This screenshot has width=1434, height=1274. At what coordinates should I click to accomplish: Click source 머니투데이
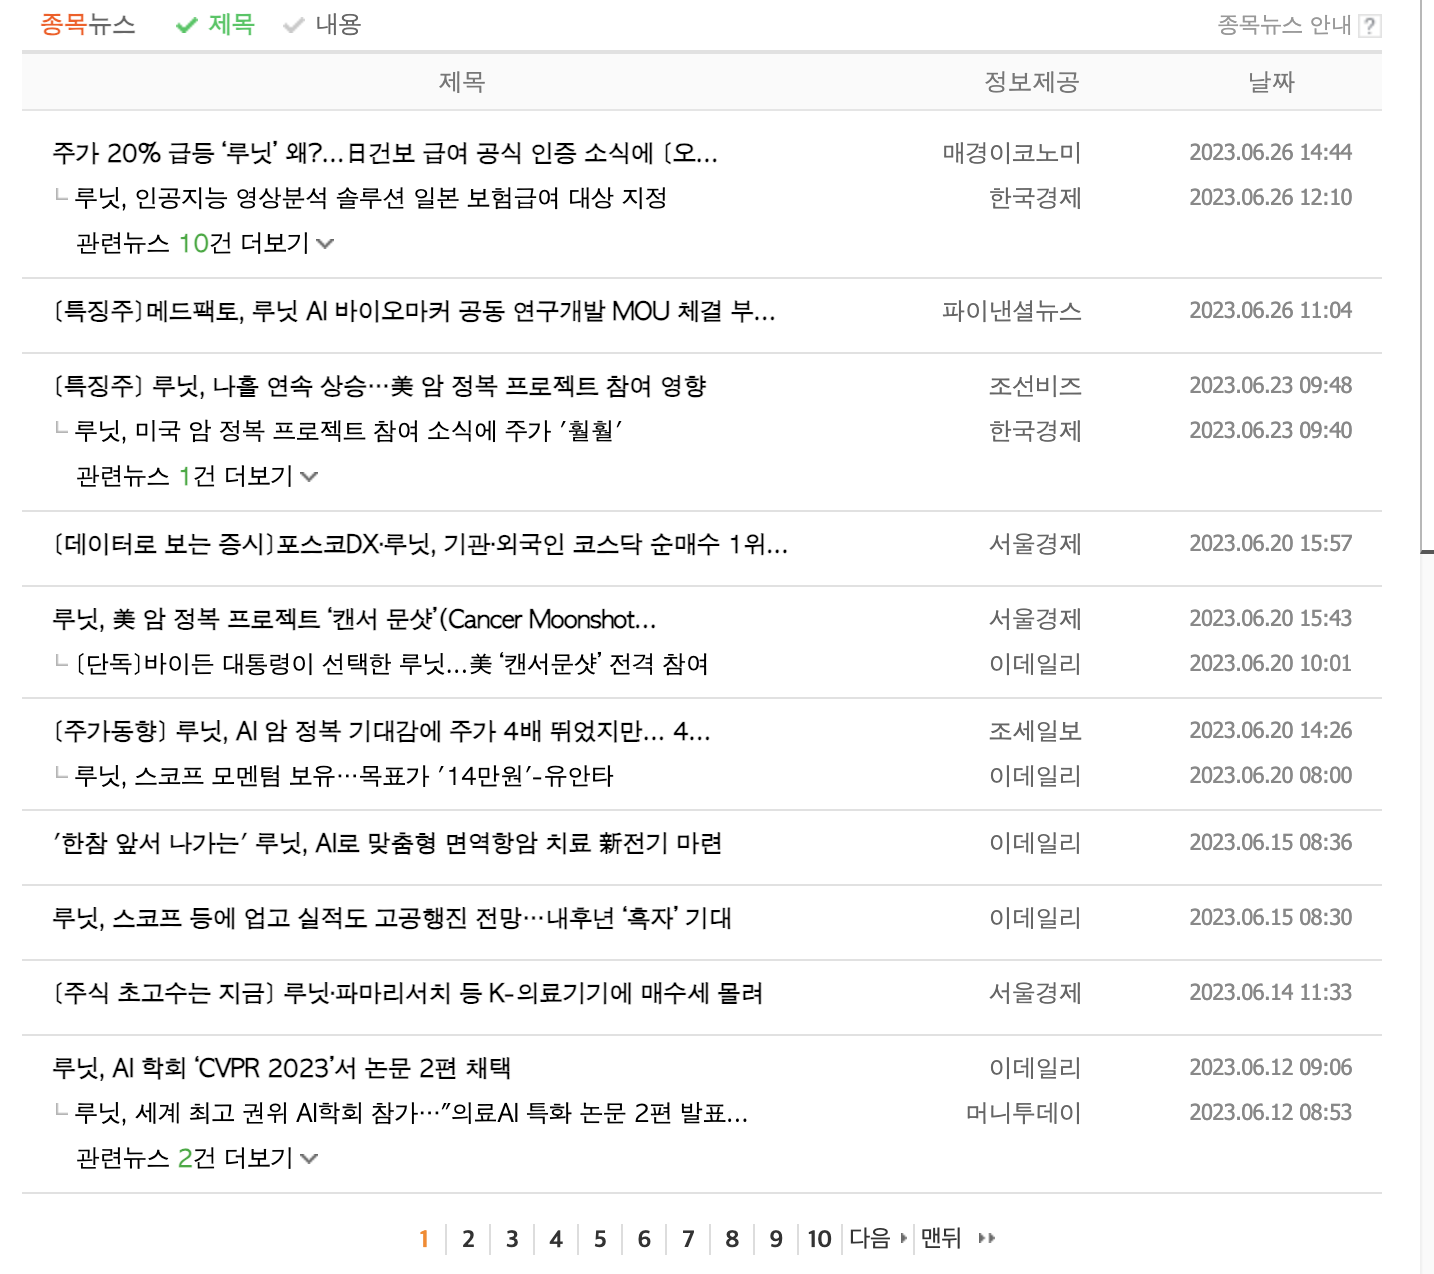tap(1024, 1113)
